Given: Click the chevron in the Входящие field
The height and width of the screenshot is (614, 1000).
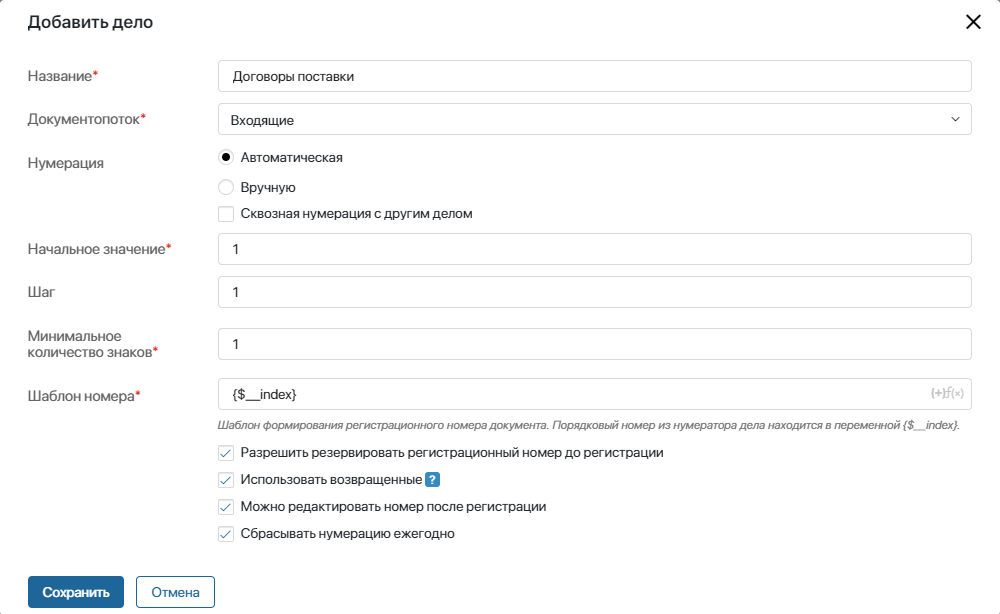Looking at the screenshot, I should pos(957,118).
